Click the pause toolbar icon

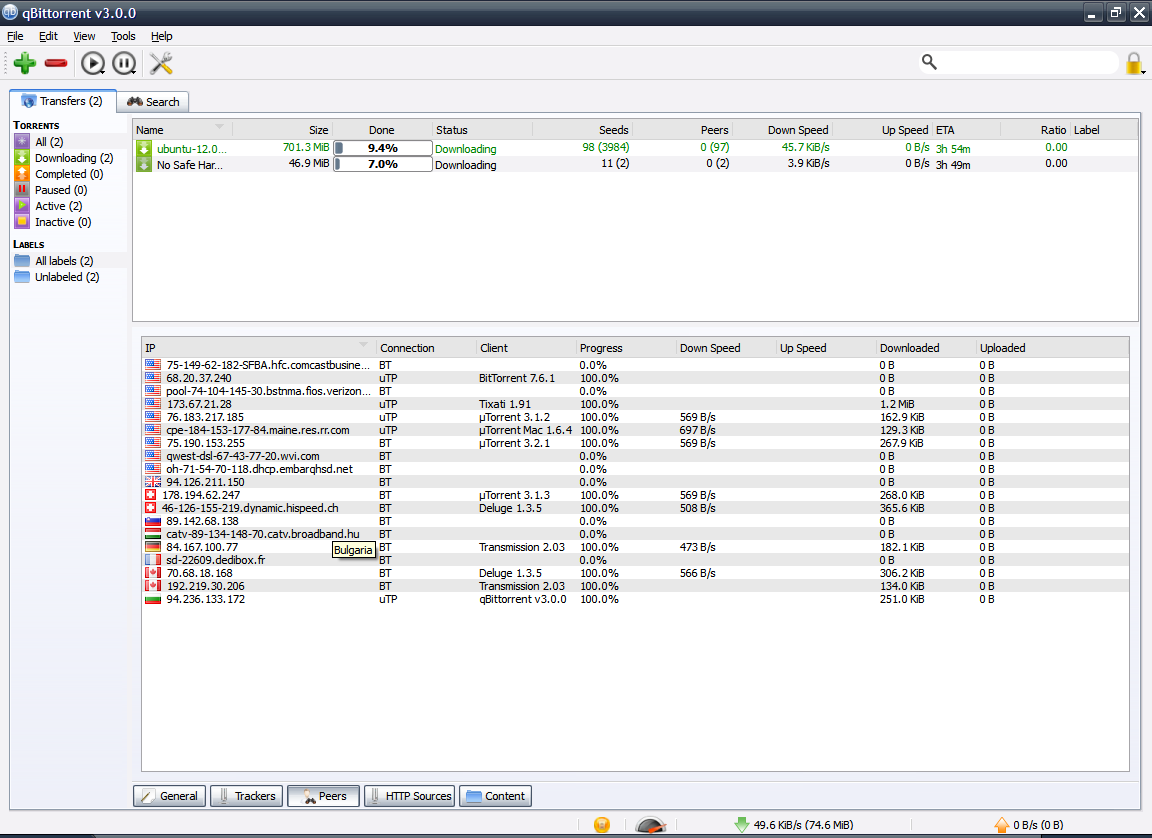click(x=124, y=63)
